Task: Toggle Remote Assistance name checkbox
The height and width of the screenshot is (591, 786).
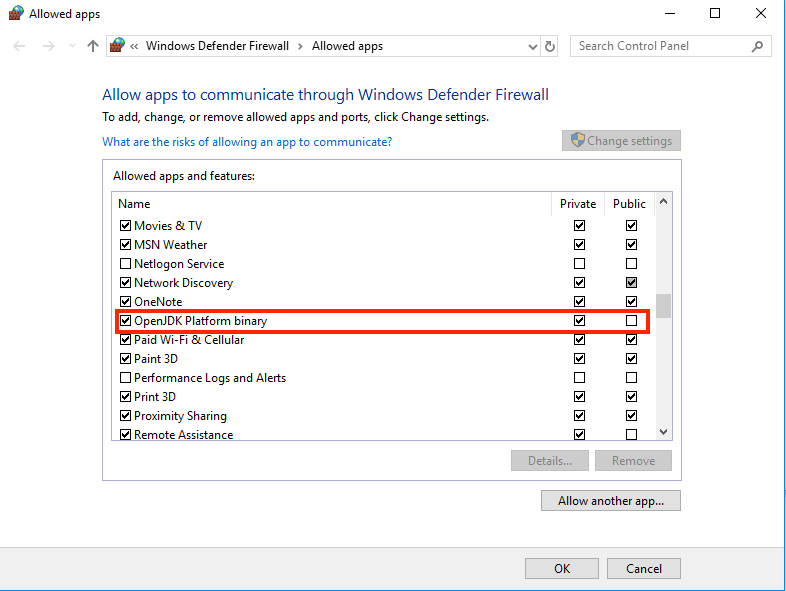Action: coord(125,434)
